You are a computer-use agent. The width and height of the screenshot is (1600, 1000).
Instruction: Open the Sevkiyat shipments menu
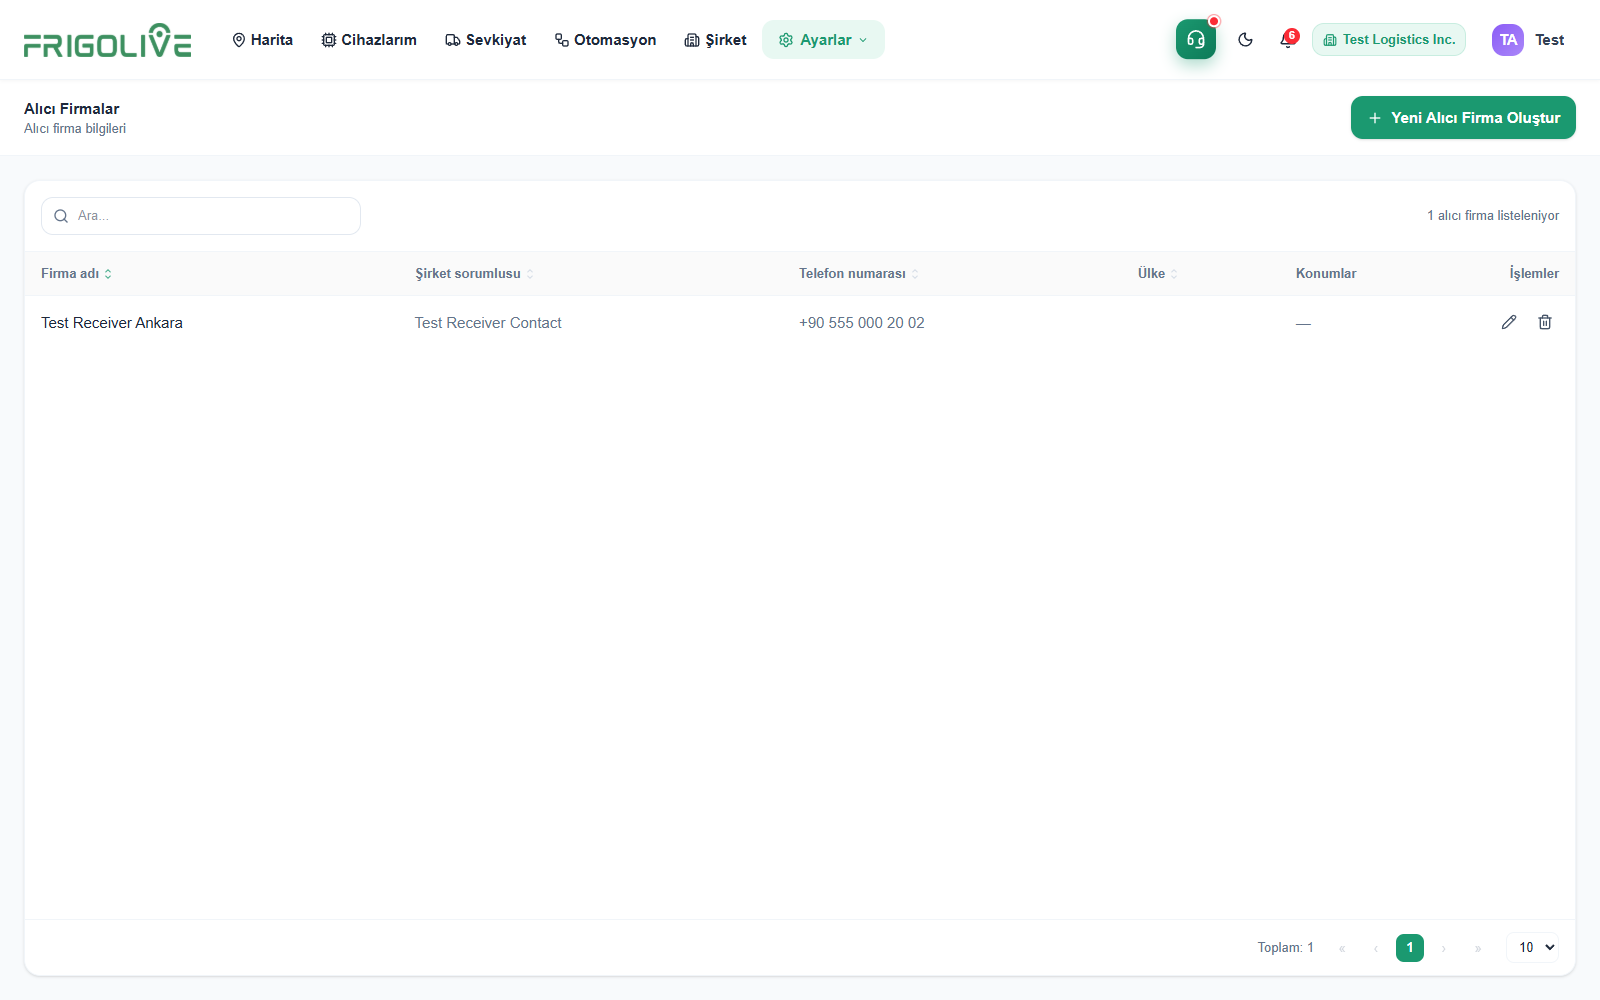coord(486,40)
